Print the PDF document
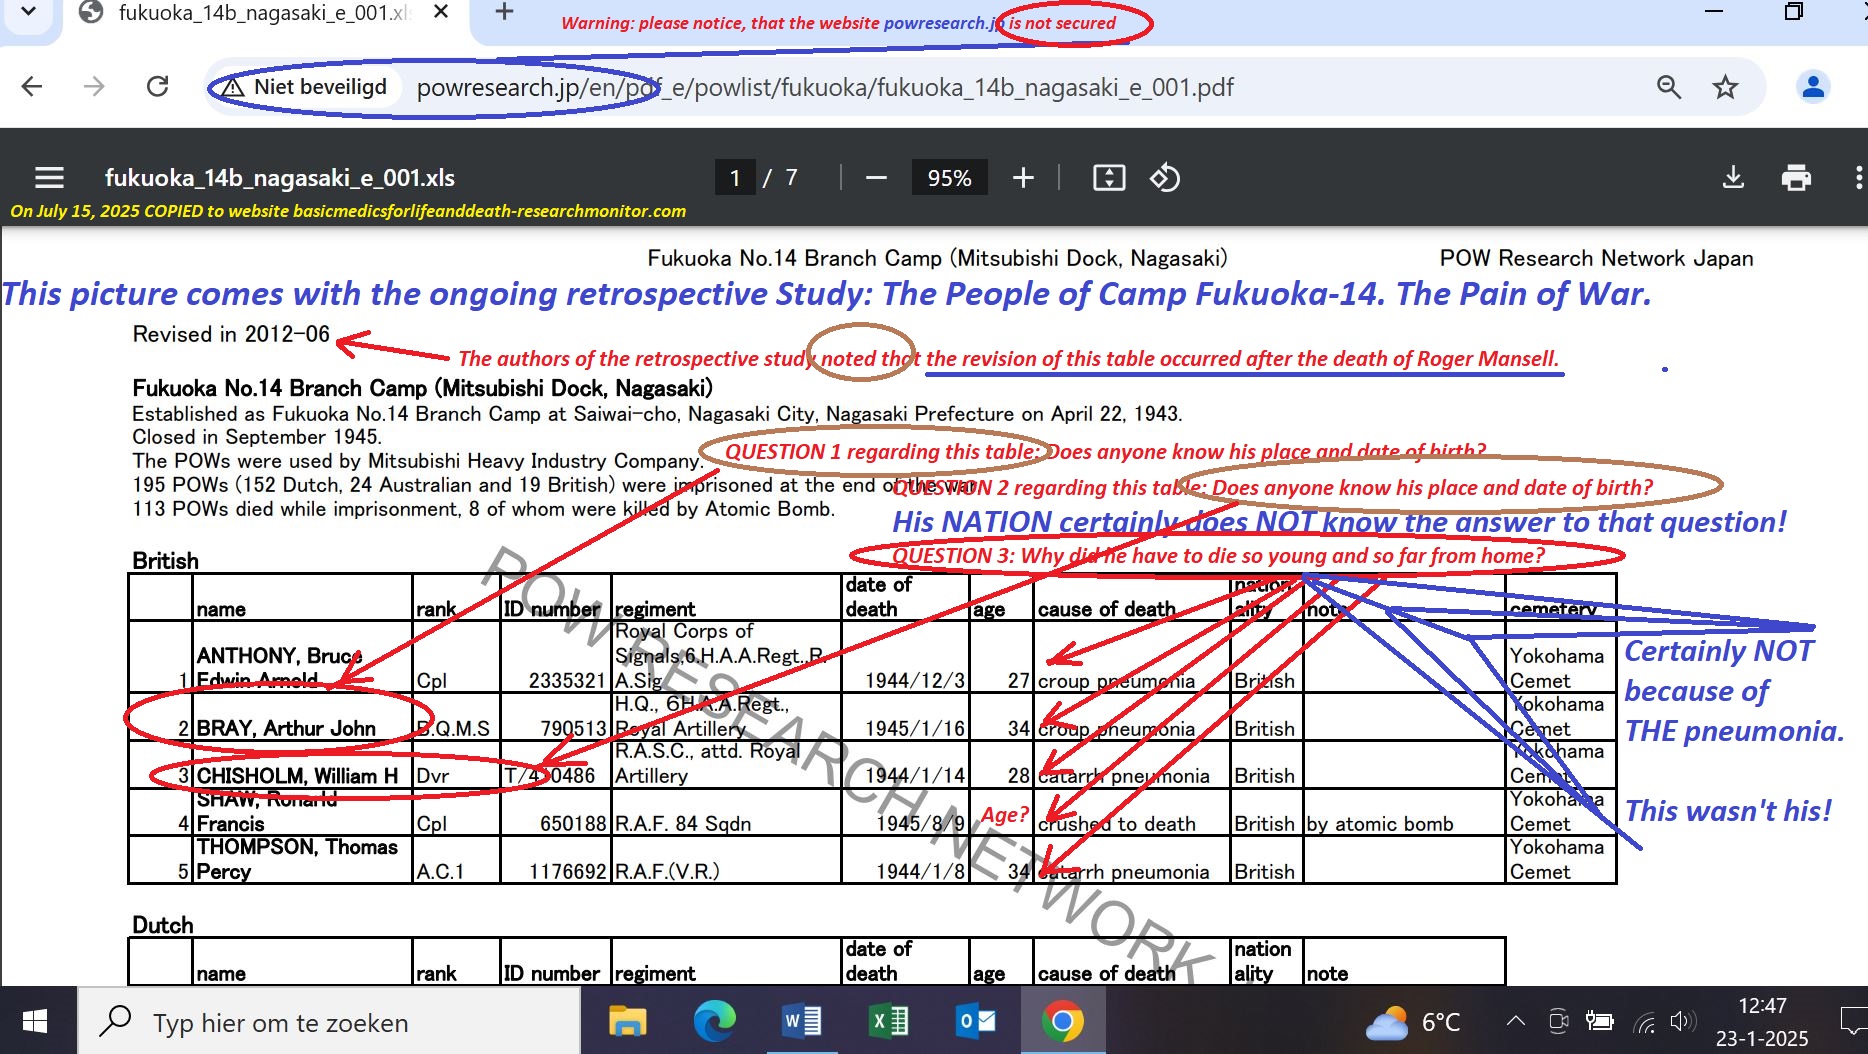The width and height of the screenshot is (1868, 1054). (1796, 178)
